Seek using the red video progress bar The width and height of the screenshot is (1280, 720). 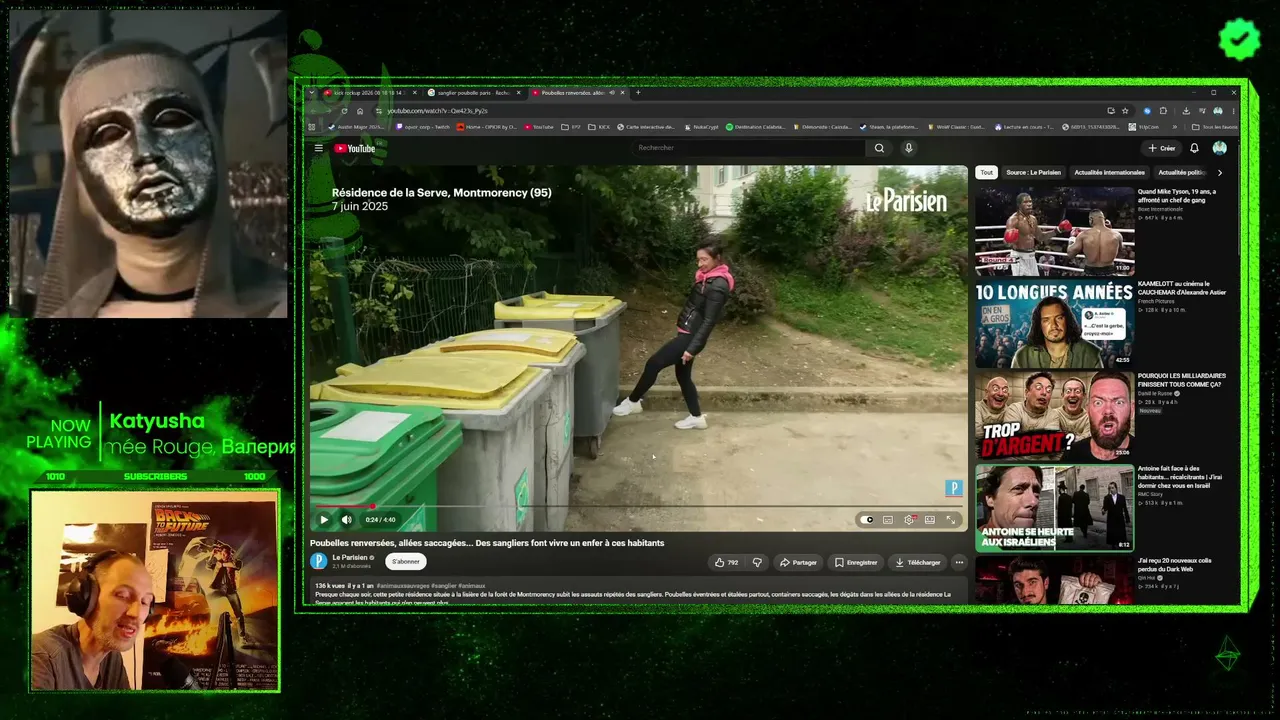pyautogui.click(x=638, y=507)
